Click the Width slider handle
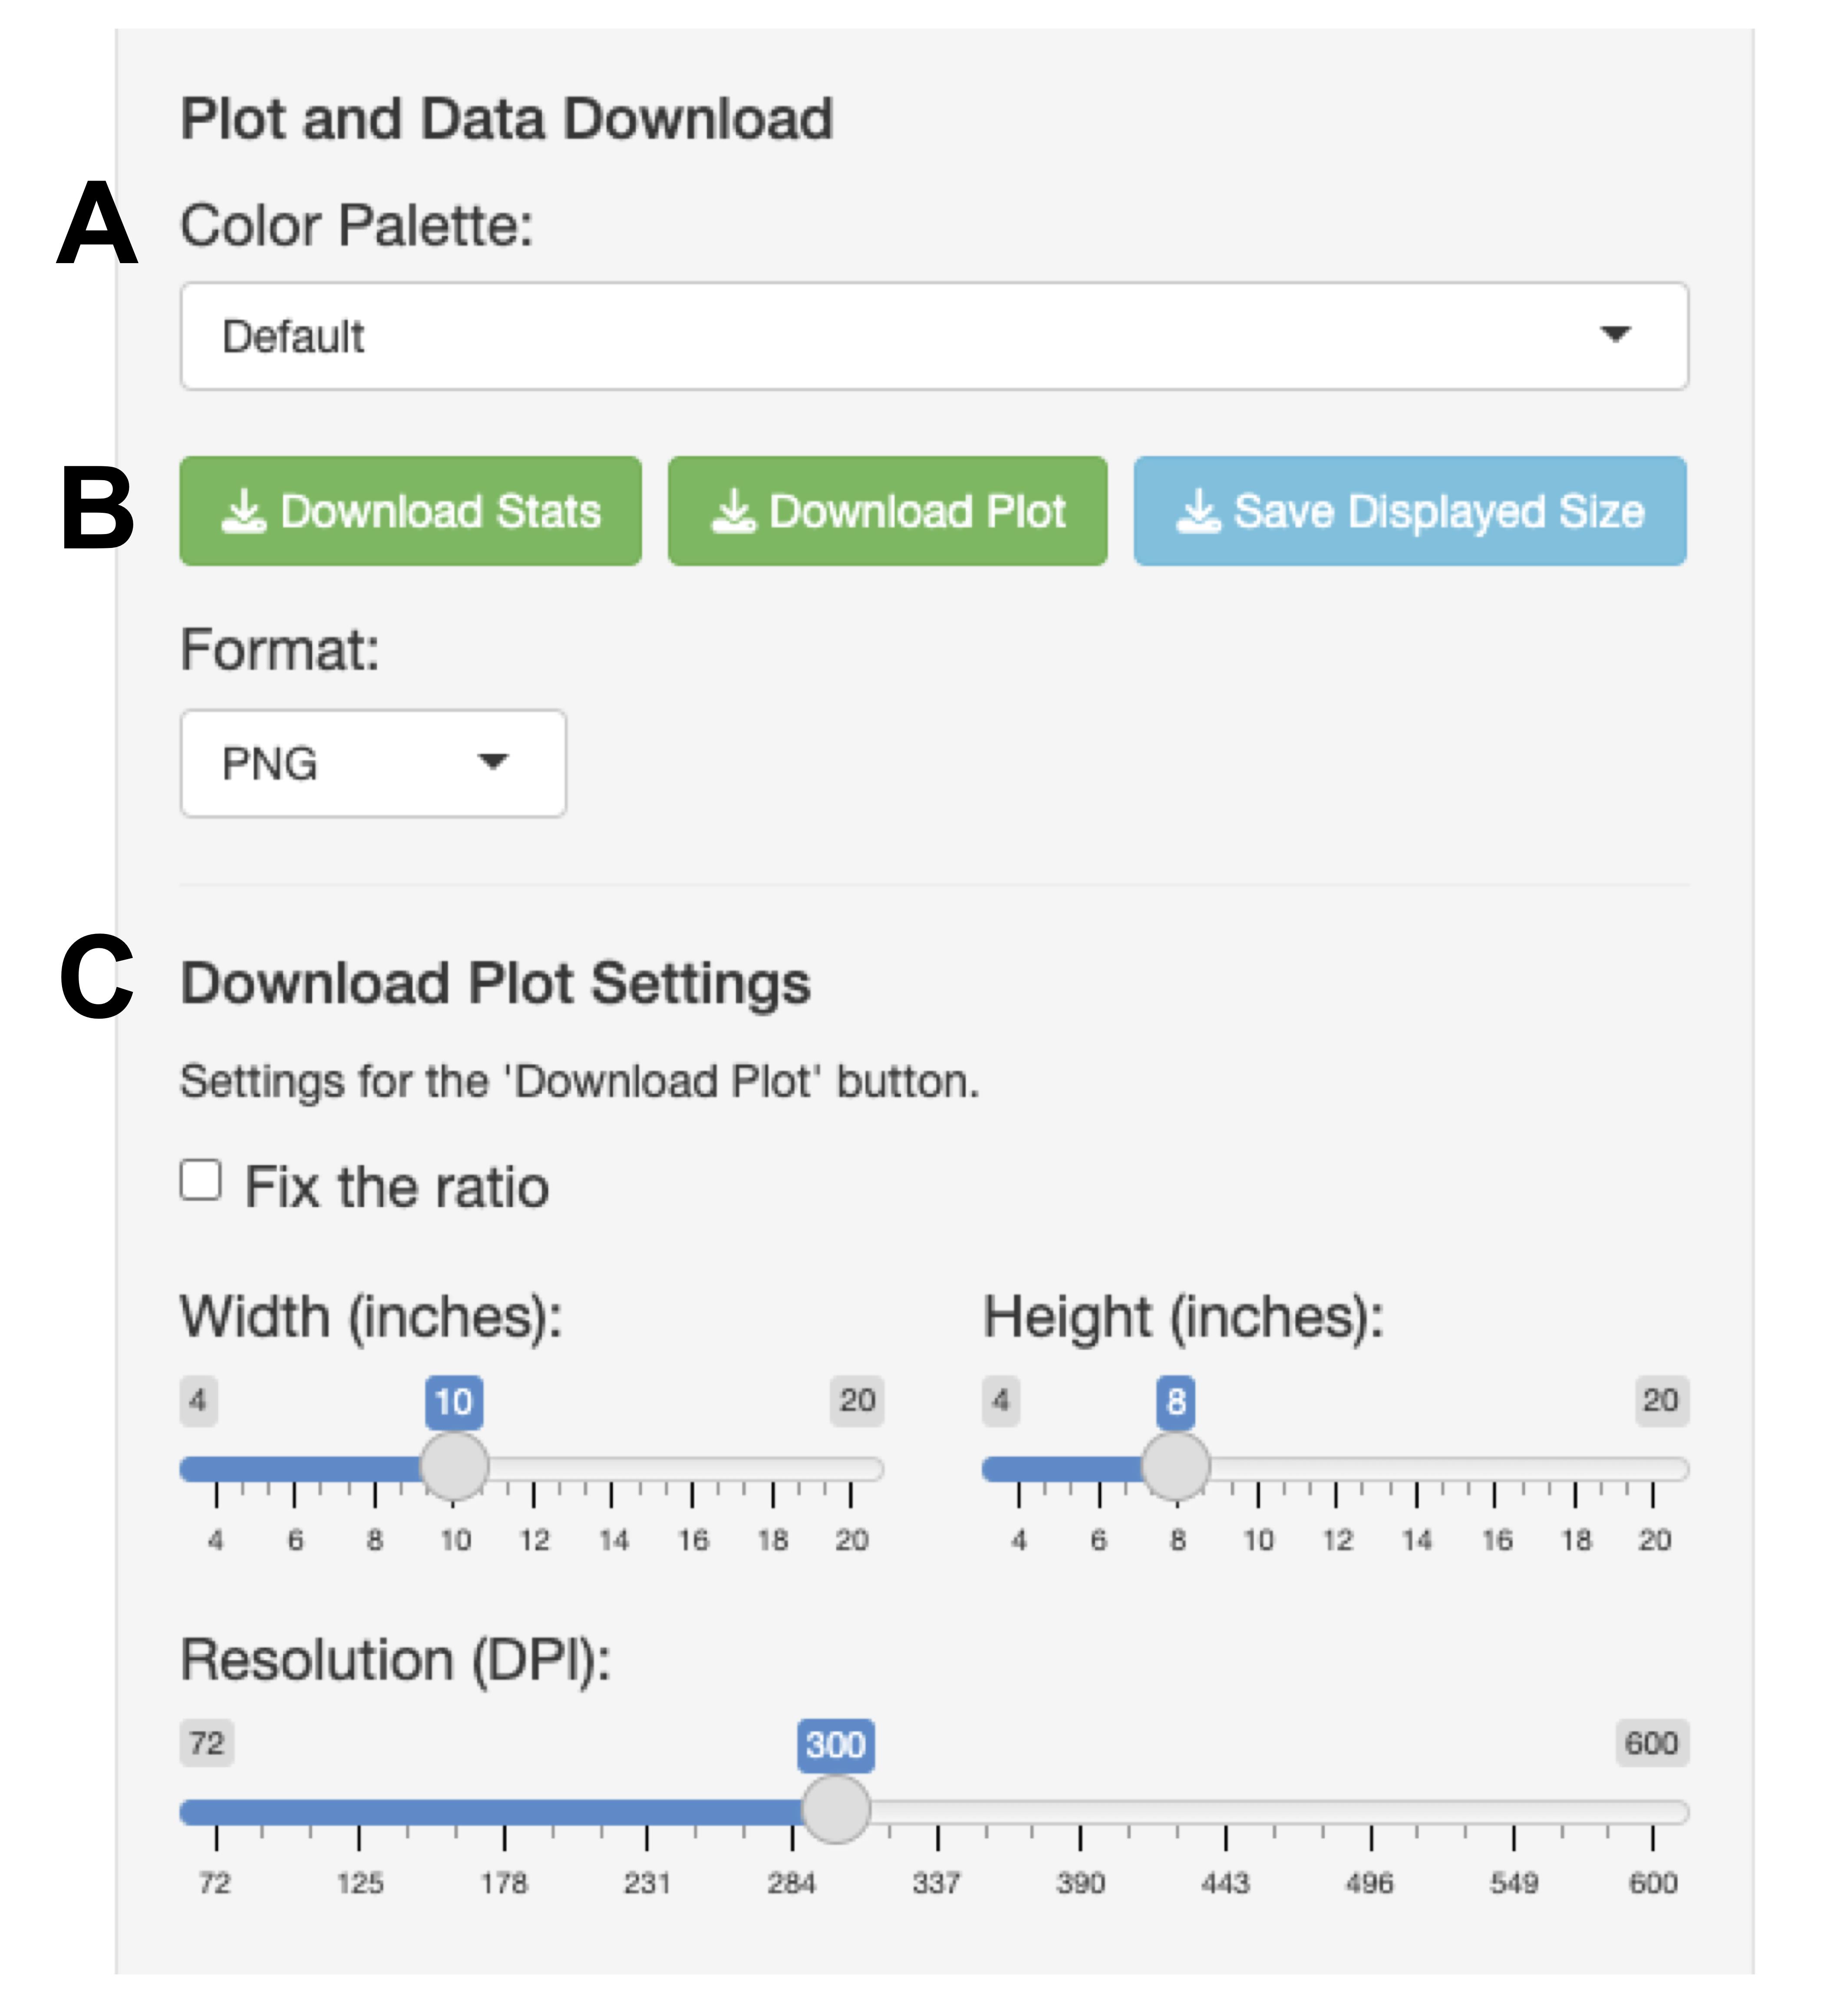 pyautogui.click(x=454, y=1466)
